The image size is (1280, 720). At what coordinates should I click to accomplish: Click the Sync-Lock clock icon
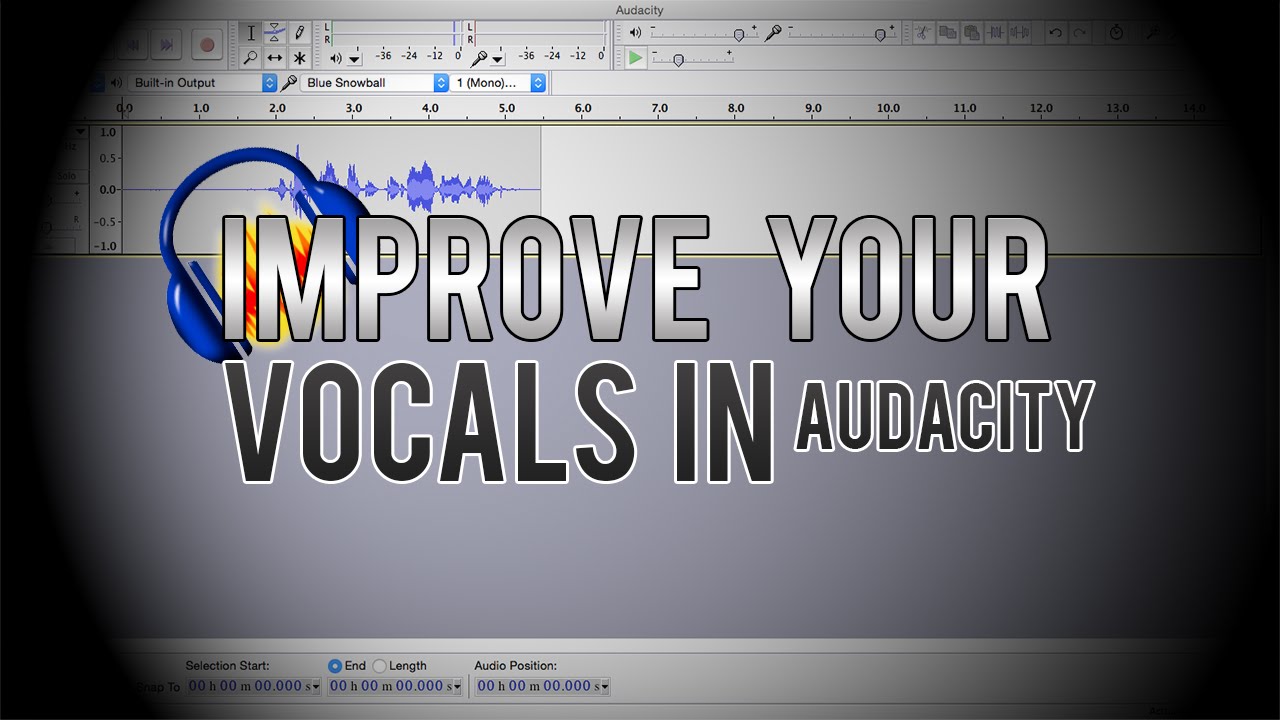[x=1116, y=33]
